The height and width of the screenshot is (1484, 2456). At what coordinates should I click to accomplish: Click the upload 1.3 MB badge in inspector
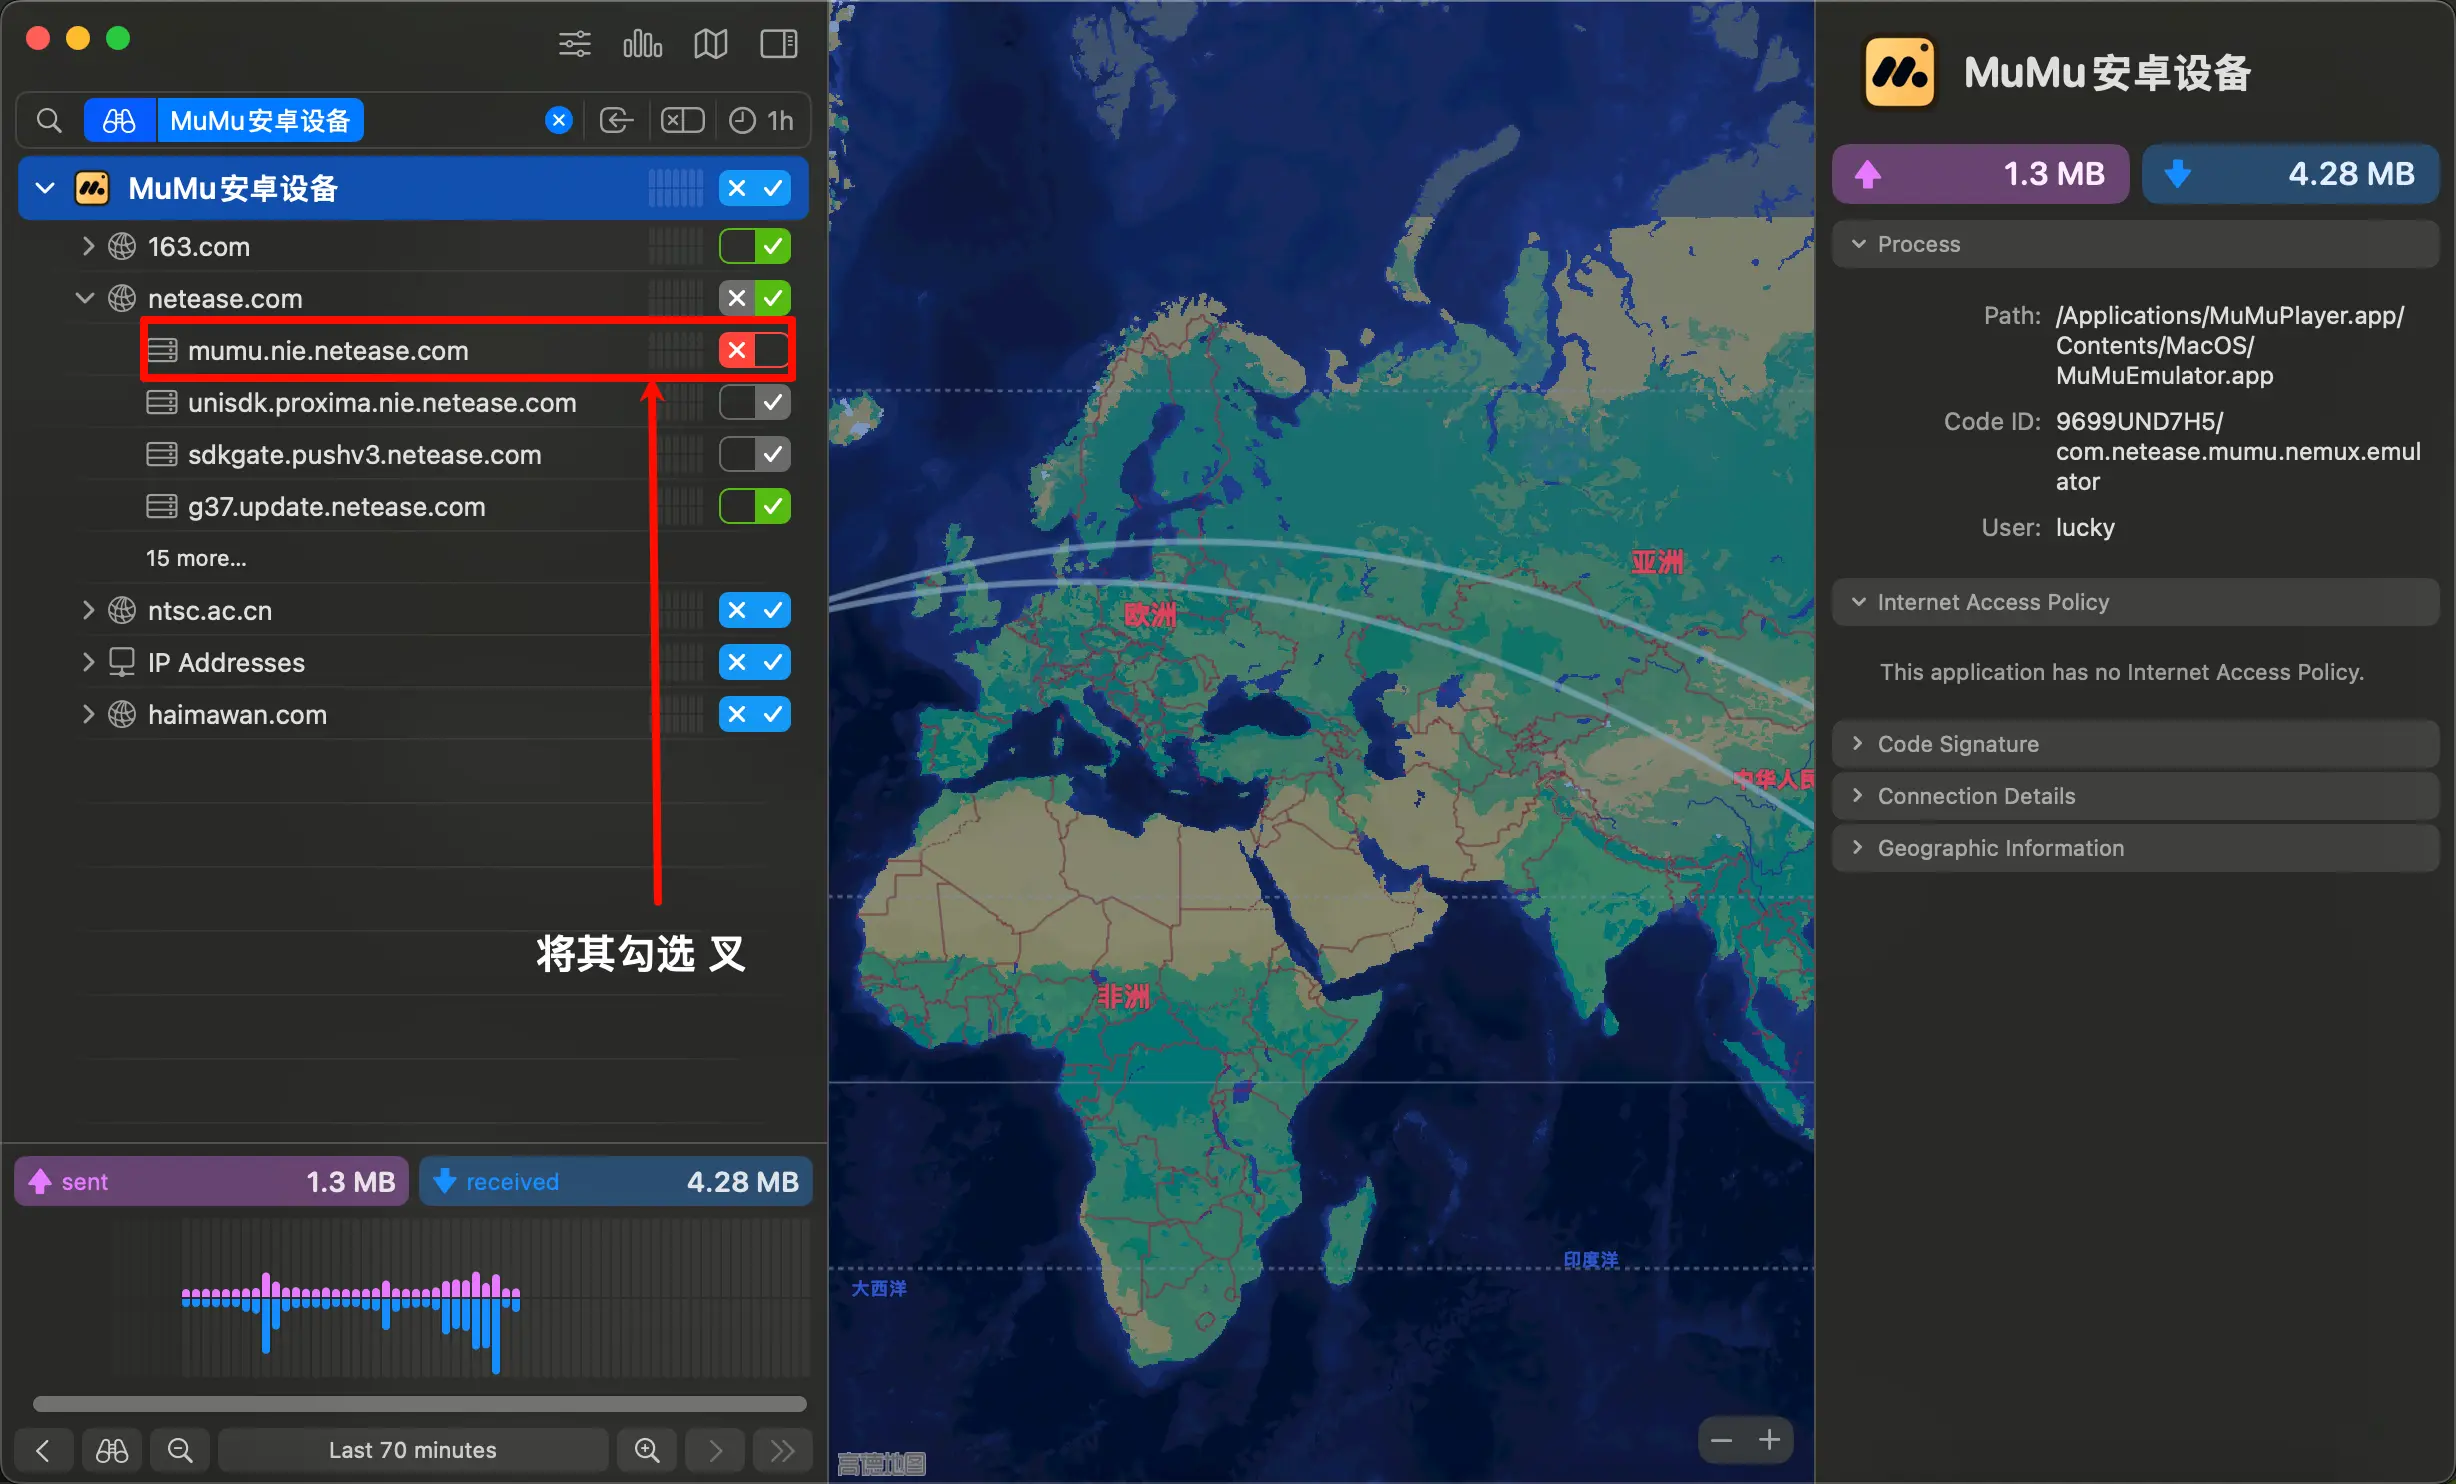point(1980,174)
